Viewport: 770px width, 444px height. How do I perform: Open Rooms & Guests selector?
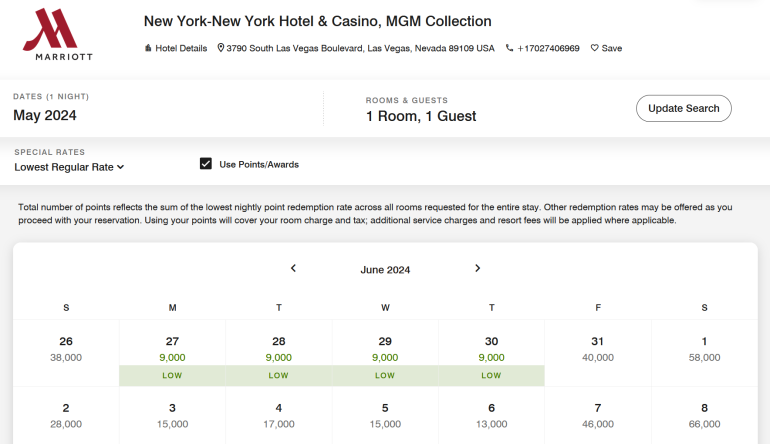[420, 116]
